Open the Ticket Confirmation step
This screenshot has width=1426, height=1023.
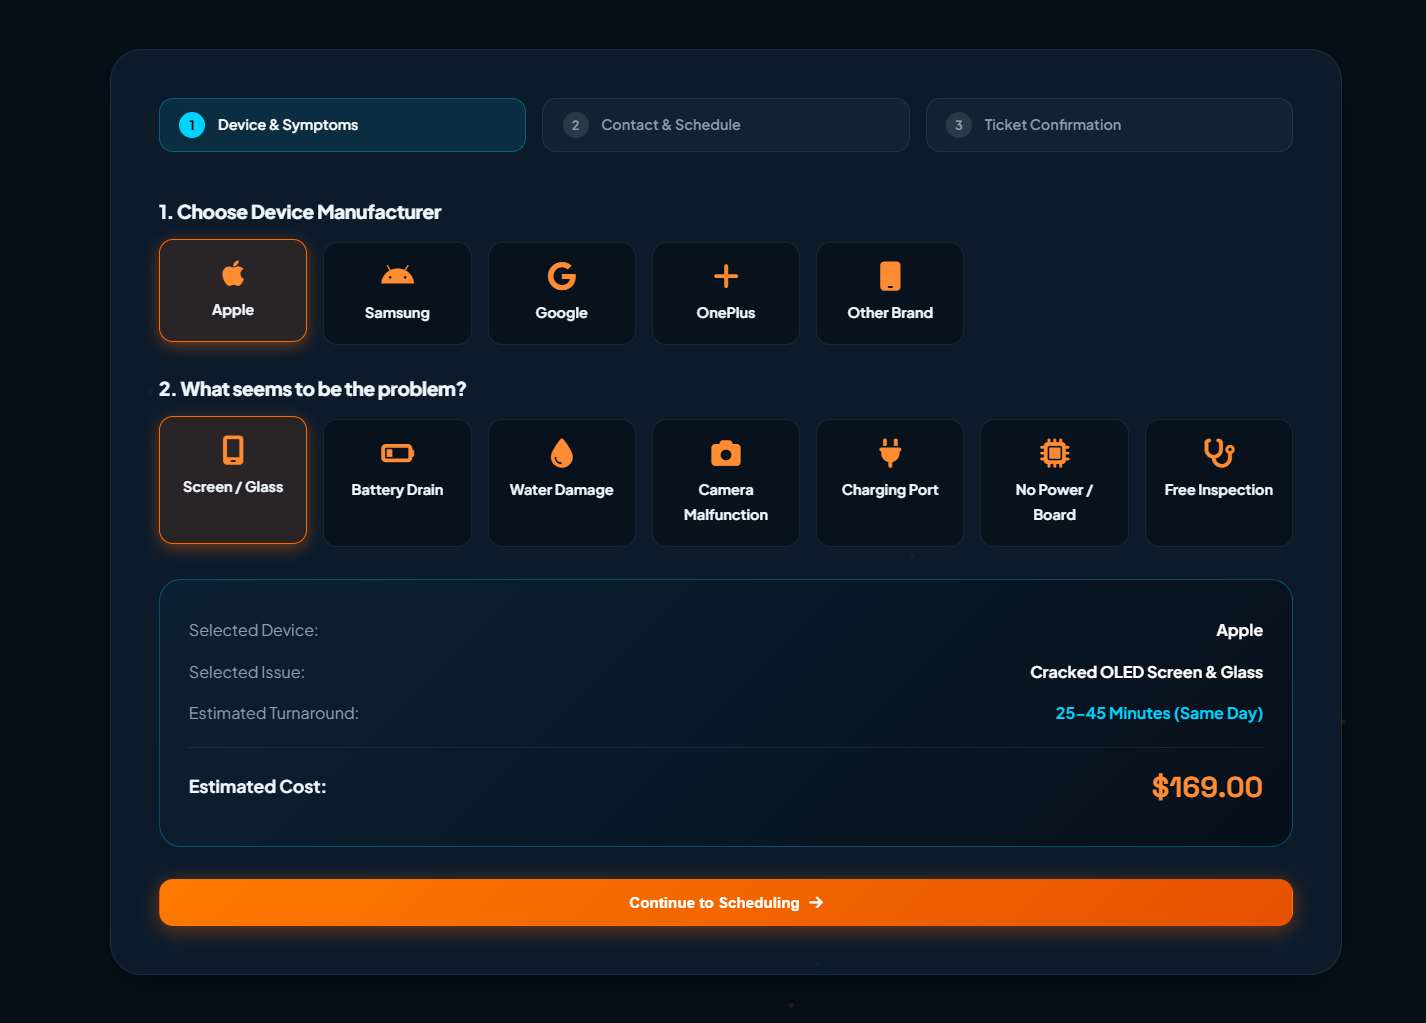click(1109, 125)
